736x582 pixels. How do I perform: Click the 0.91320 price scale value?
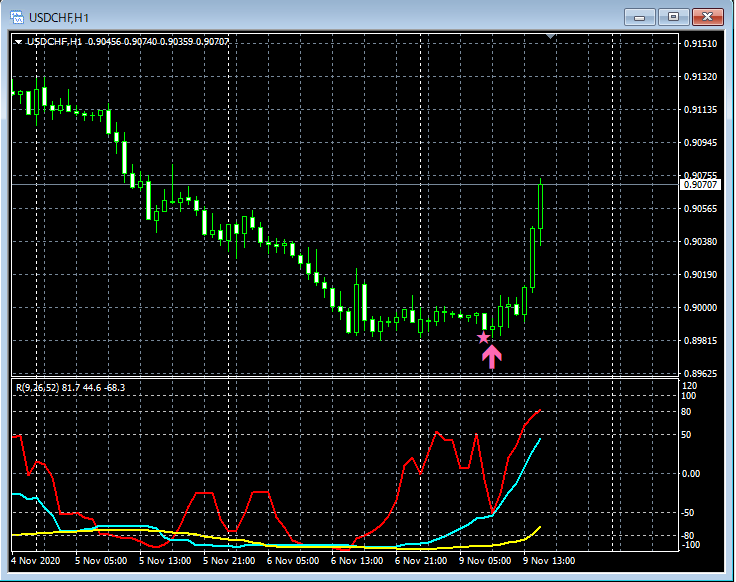tap(700, 77)
